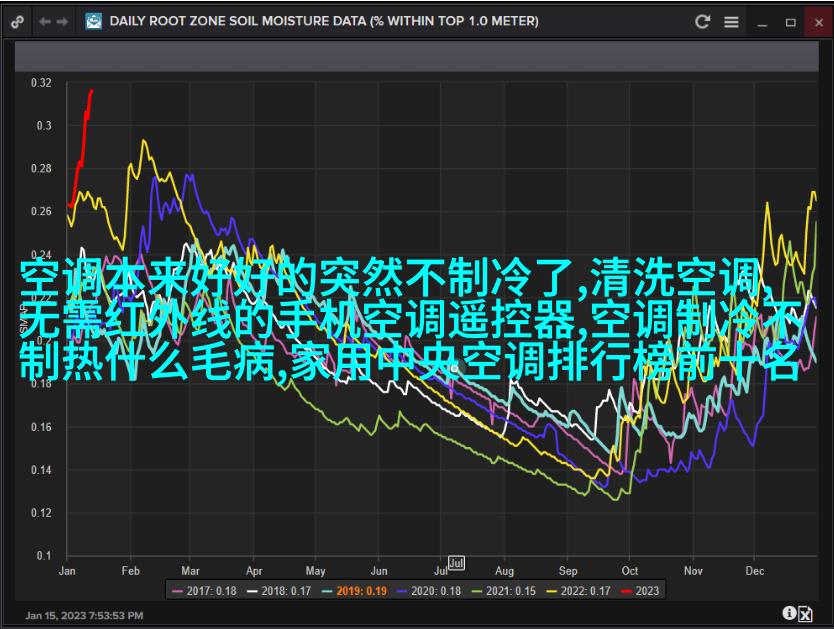
Task: Click the Daily Root Zone Soil Moisture title
Action: [x=323, y=21]
